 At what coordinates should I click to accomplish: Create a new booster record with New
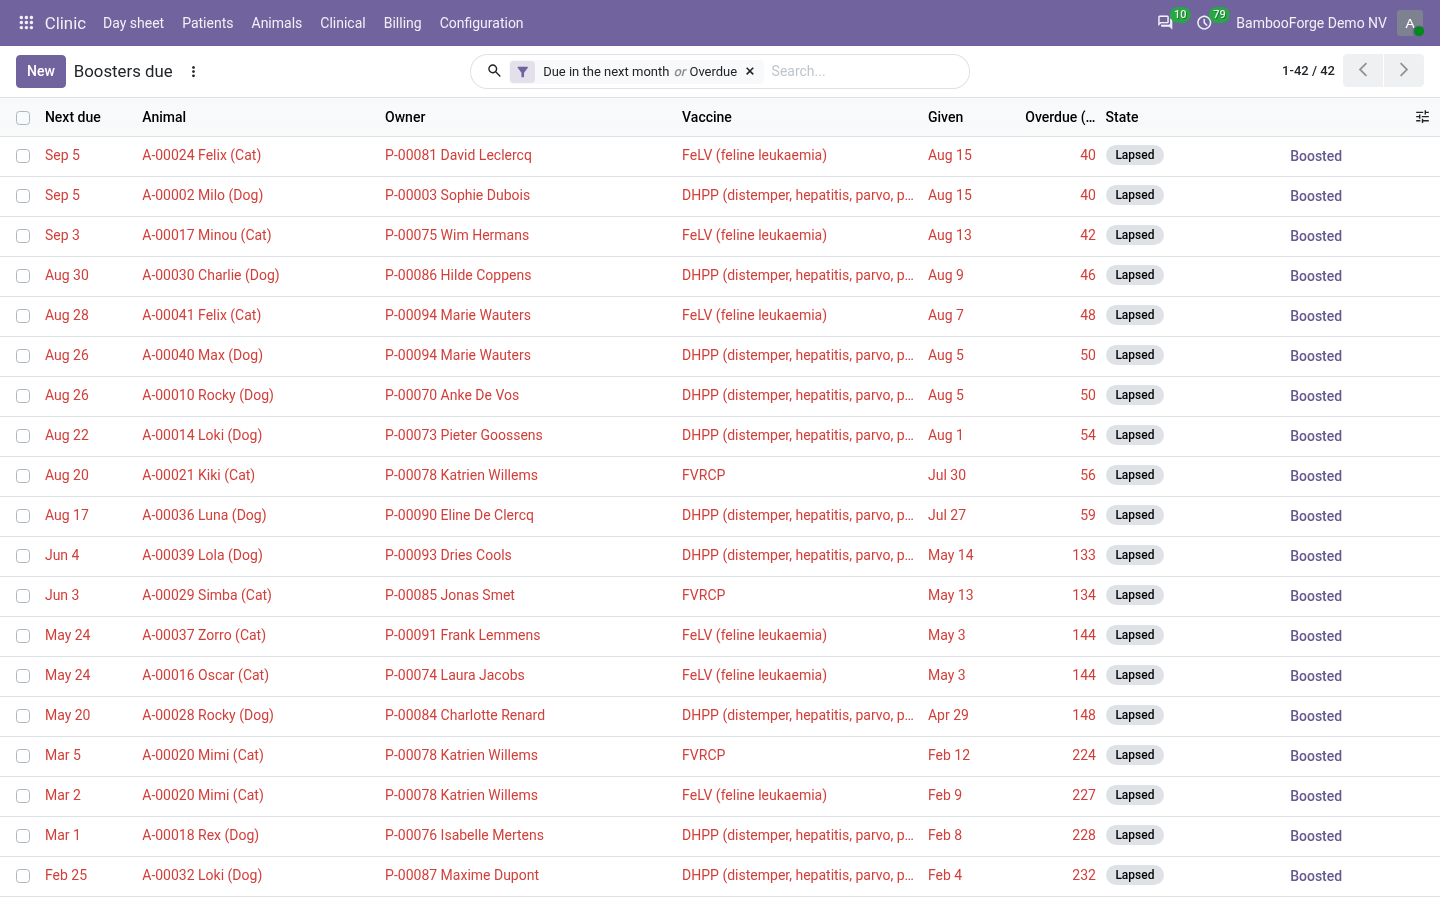(41, 71)
